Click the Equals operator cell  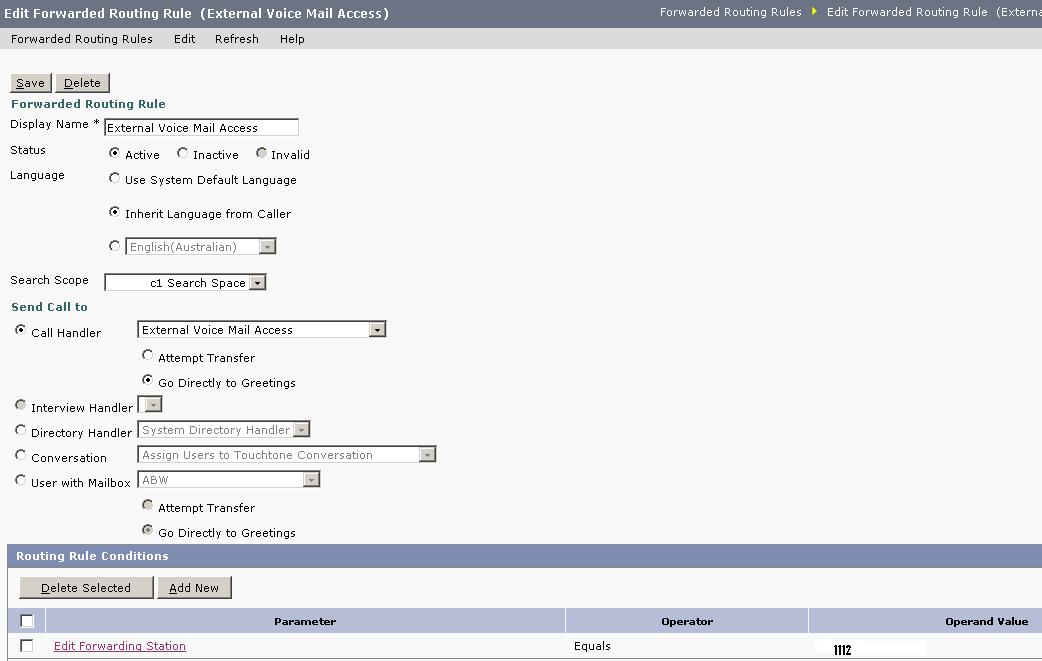(592, 646)
